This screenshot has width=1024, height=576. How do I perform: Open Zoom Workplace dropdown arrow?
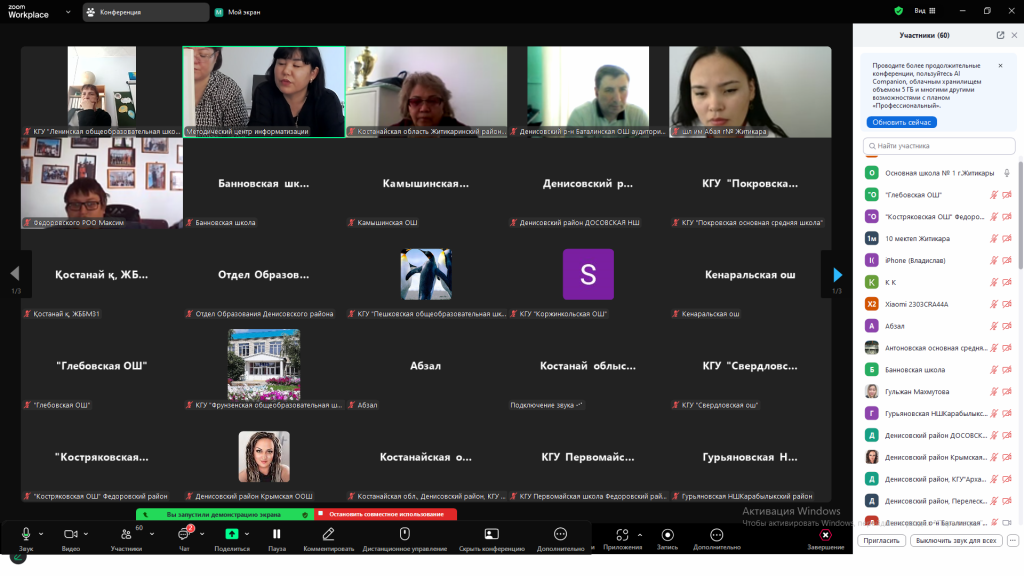click(68, 12)
